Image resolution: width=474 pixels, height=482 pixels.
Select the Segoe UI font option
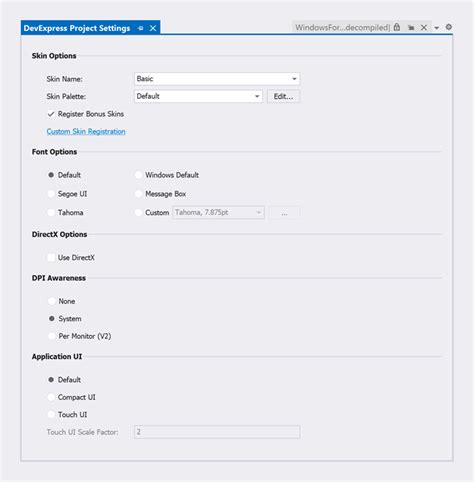tap(51, 194)
